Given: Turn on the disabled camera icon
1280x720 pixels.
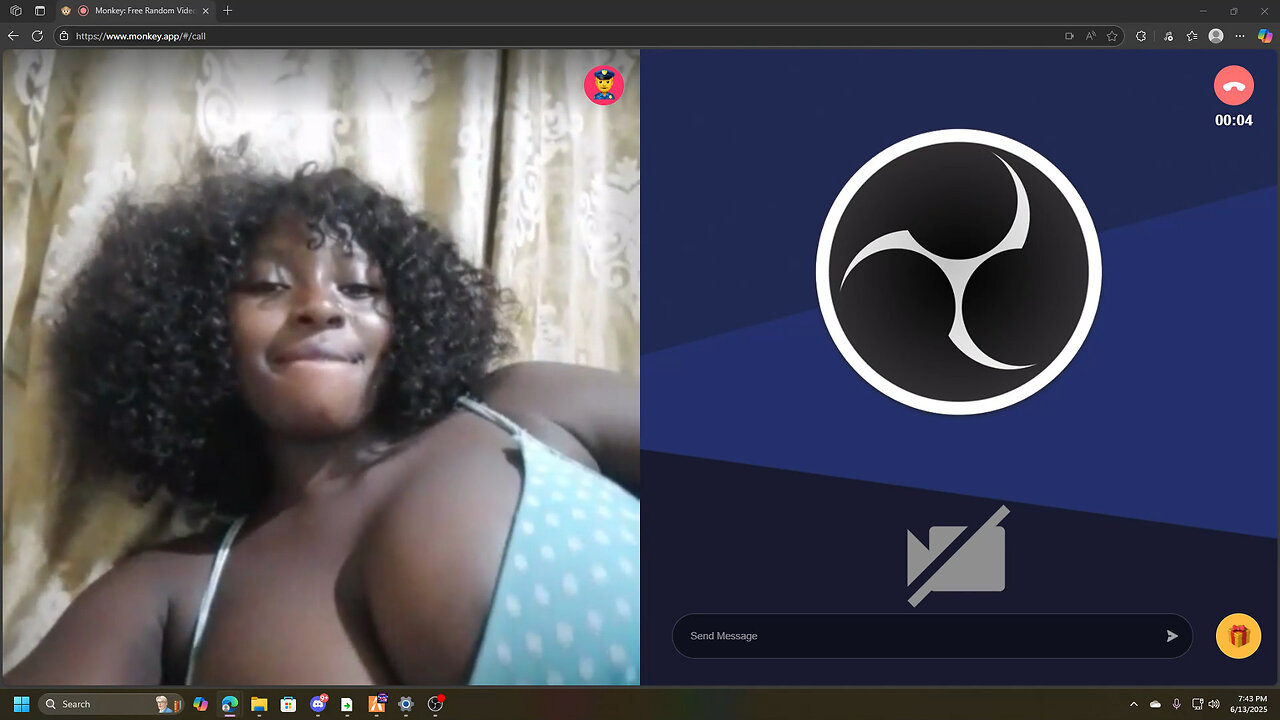Looking at the screenshot, I should [957, 556].
